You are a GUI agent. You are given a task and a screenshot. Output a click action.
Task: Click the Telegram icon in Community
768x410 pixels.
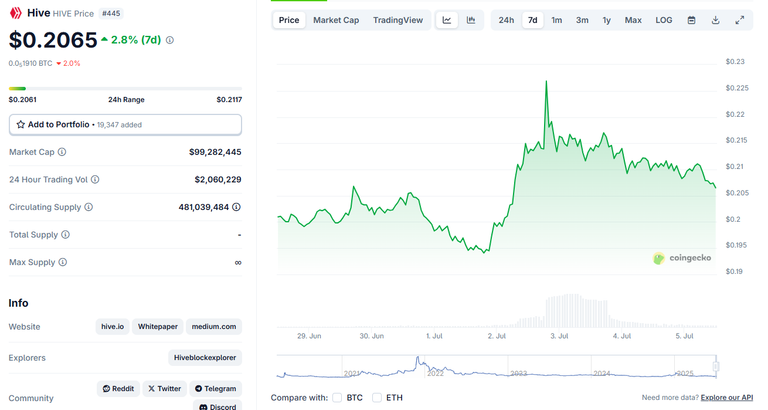point(198,388)
